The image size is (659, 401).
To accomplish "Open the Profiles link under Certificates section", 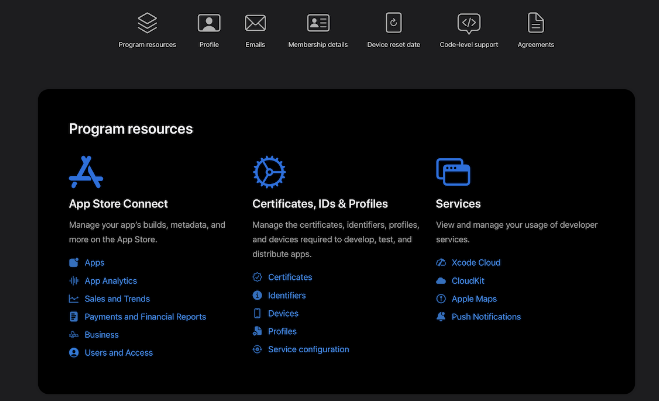I will pos(282,331).
